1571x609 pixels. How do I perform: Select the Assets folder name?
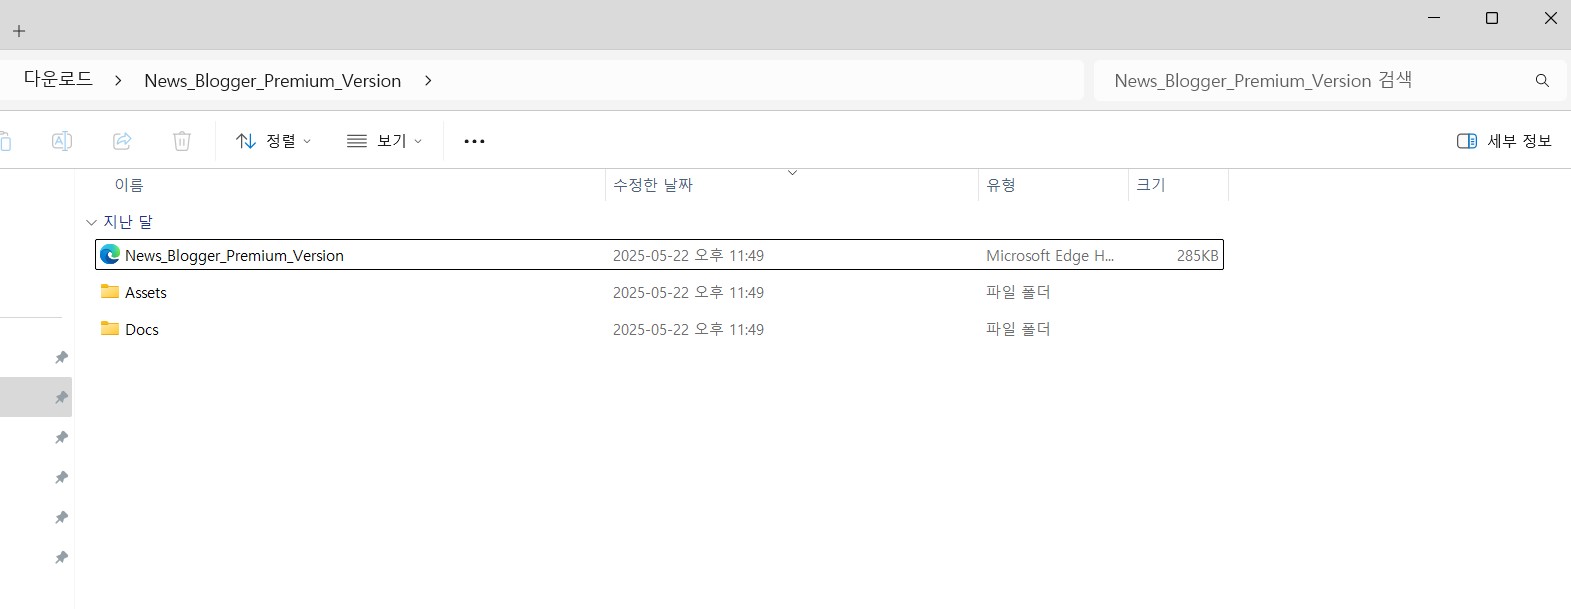pyautogui.click(x=146, y=293)
